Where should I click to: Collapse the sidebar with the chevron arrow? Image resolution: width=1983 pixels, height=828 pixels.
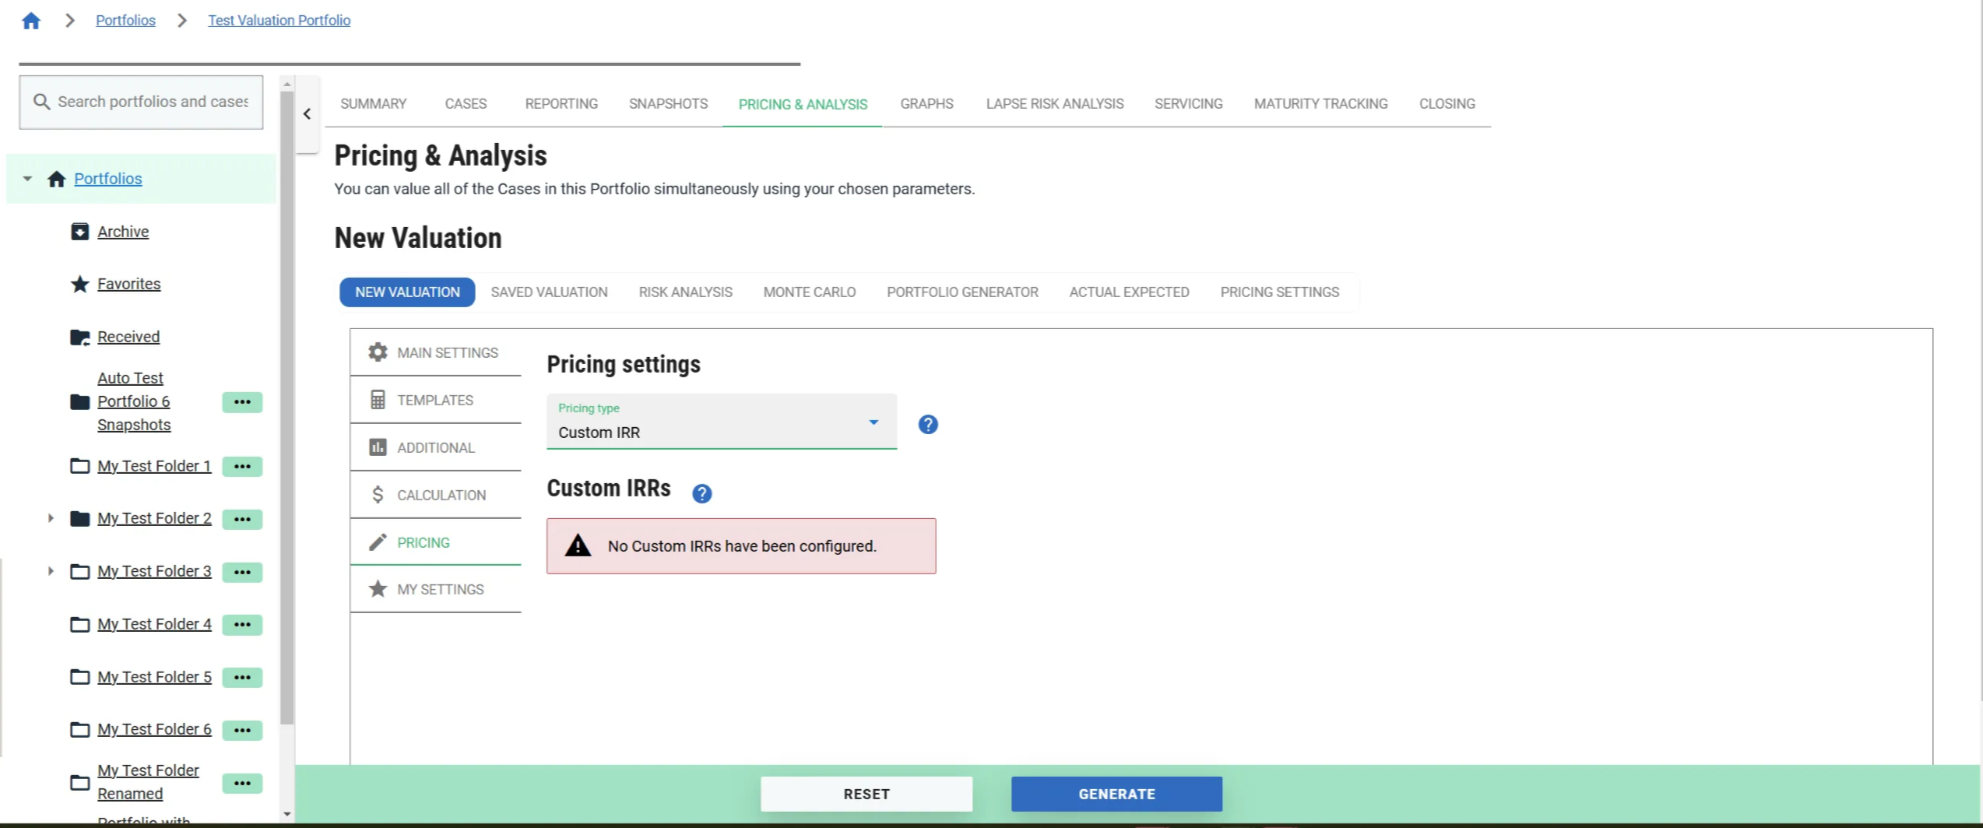point(307,114)
